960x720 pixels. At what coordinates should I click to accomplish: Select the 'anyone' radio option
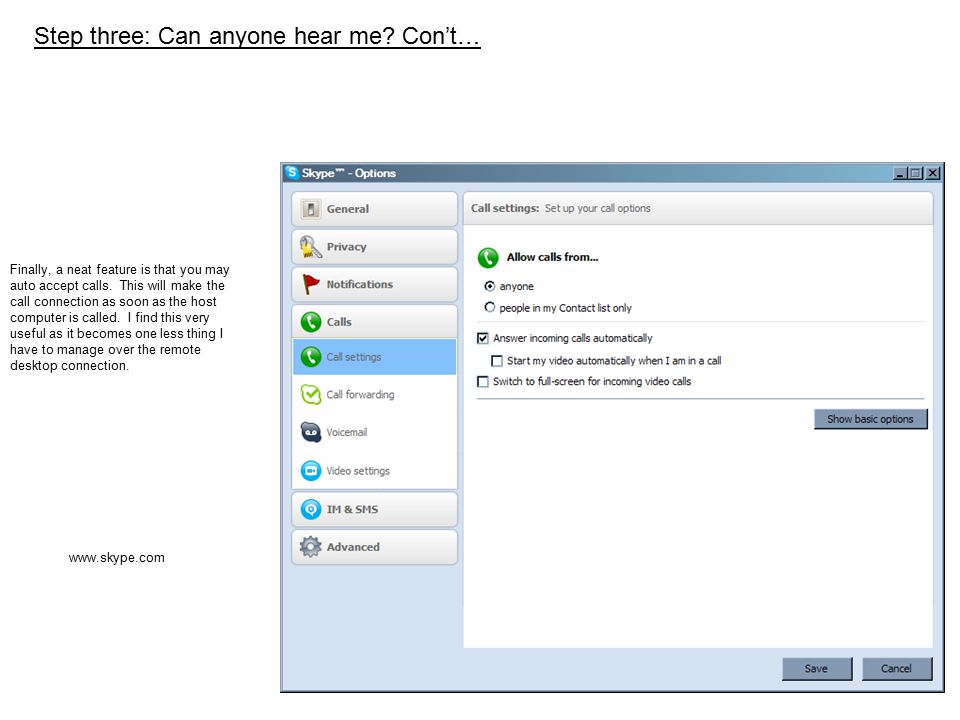490,286
